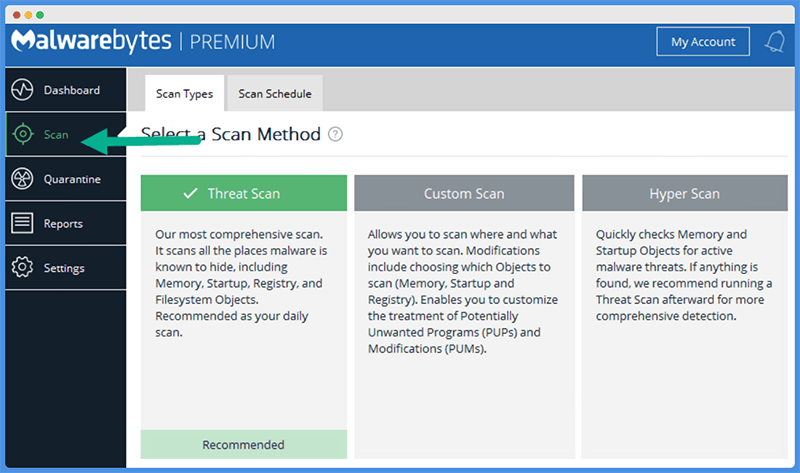Click the red window close dot
Screen dimensions: 800x473
16,15
